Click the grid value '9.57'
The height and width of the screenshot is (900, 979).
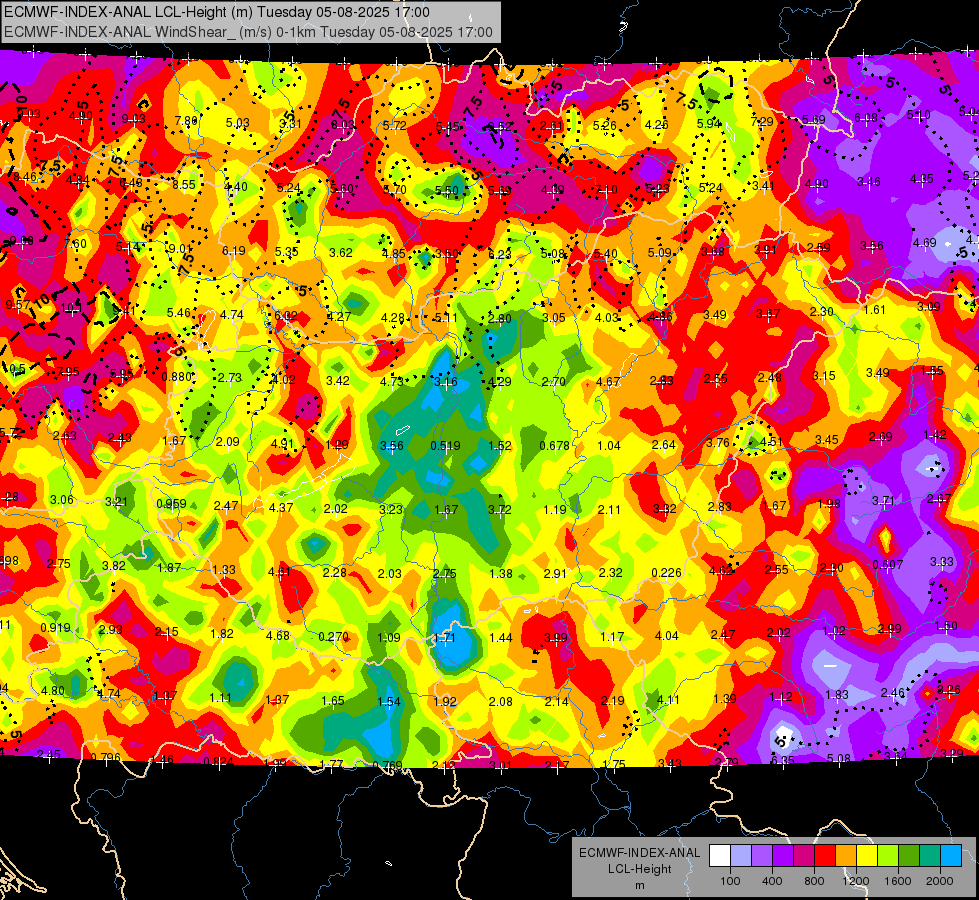17,305
